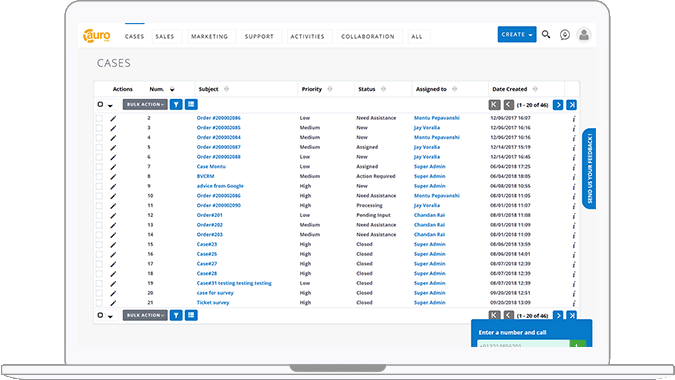The image size is (675, 380).
Task: Open the user profile avatar
Action: click(x=584, y=35)
